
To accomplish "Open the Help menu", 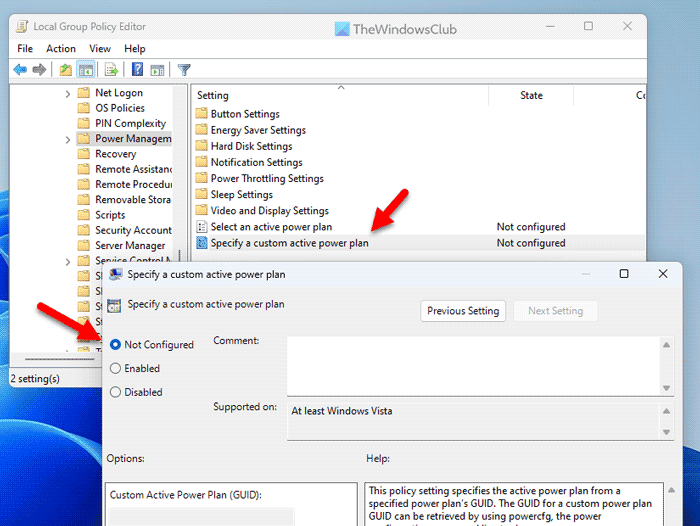I will [x=134, y=48].
